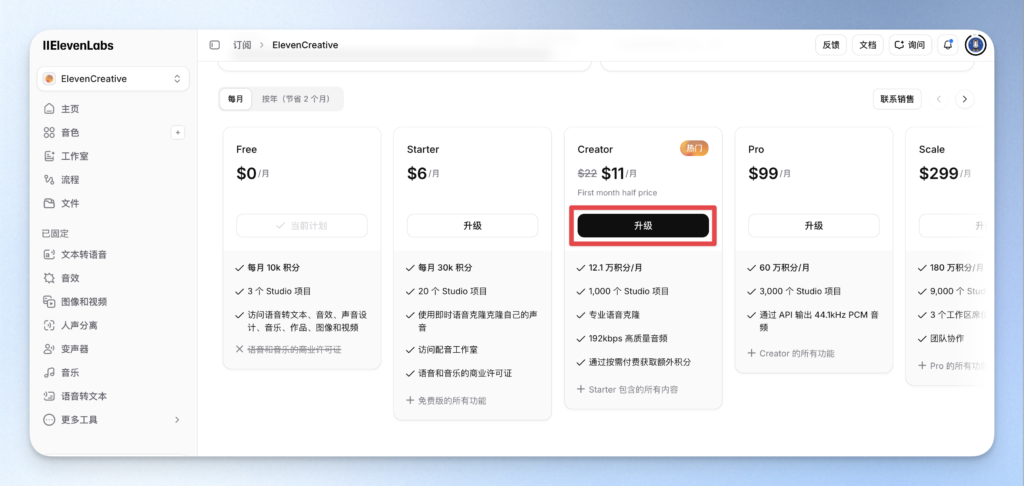The image size is (1024, 486).
Task: Open the user profile avatar
Action: (x=975, y=45)
